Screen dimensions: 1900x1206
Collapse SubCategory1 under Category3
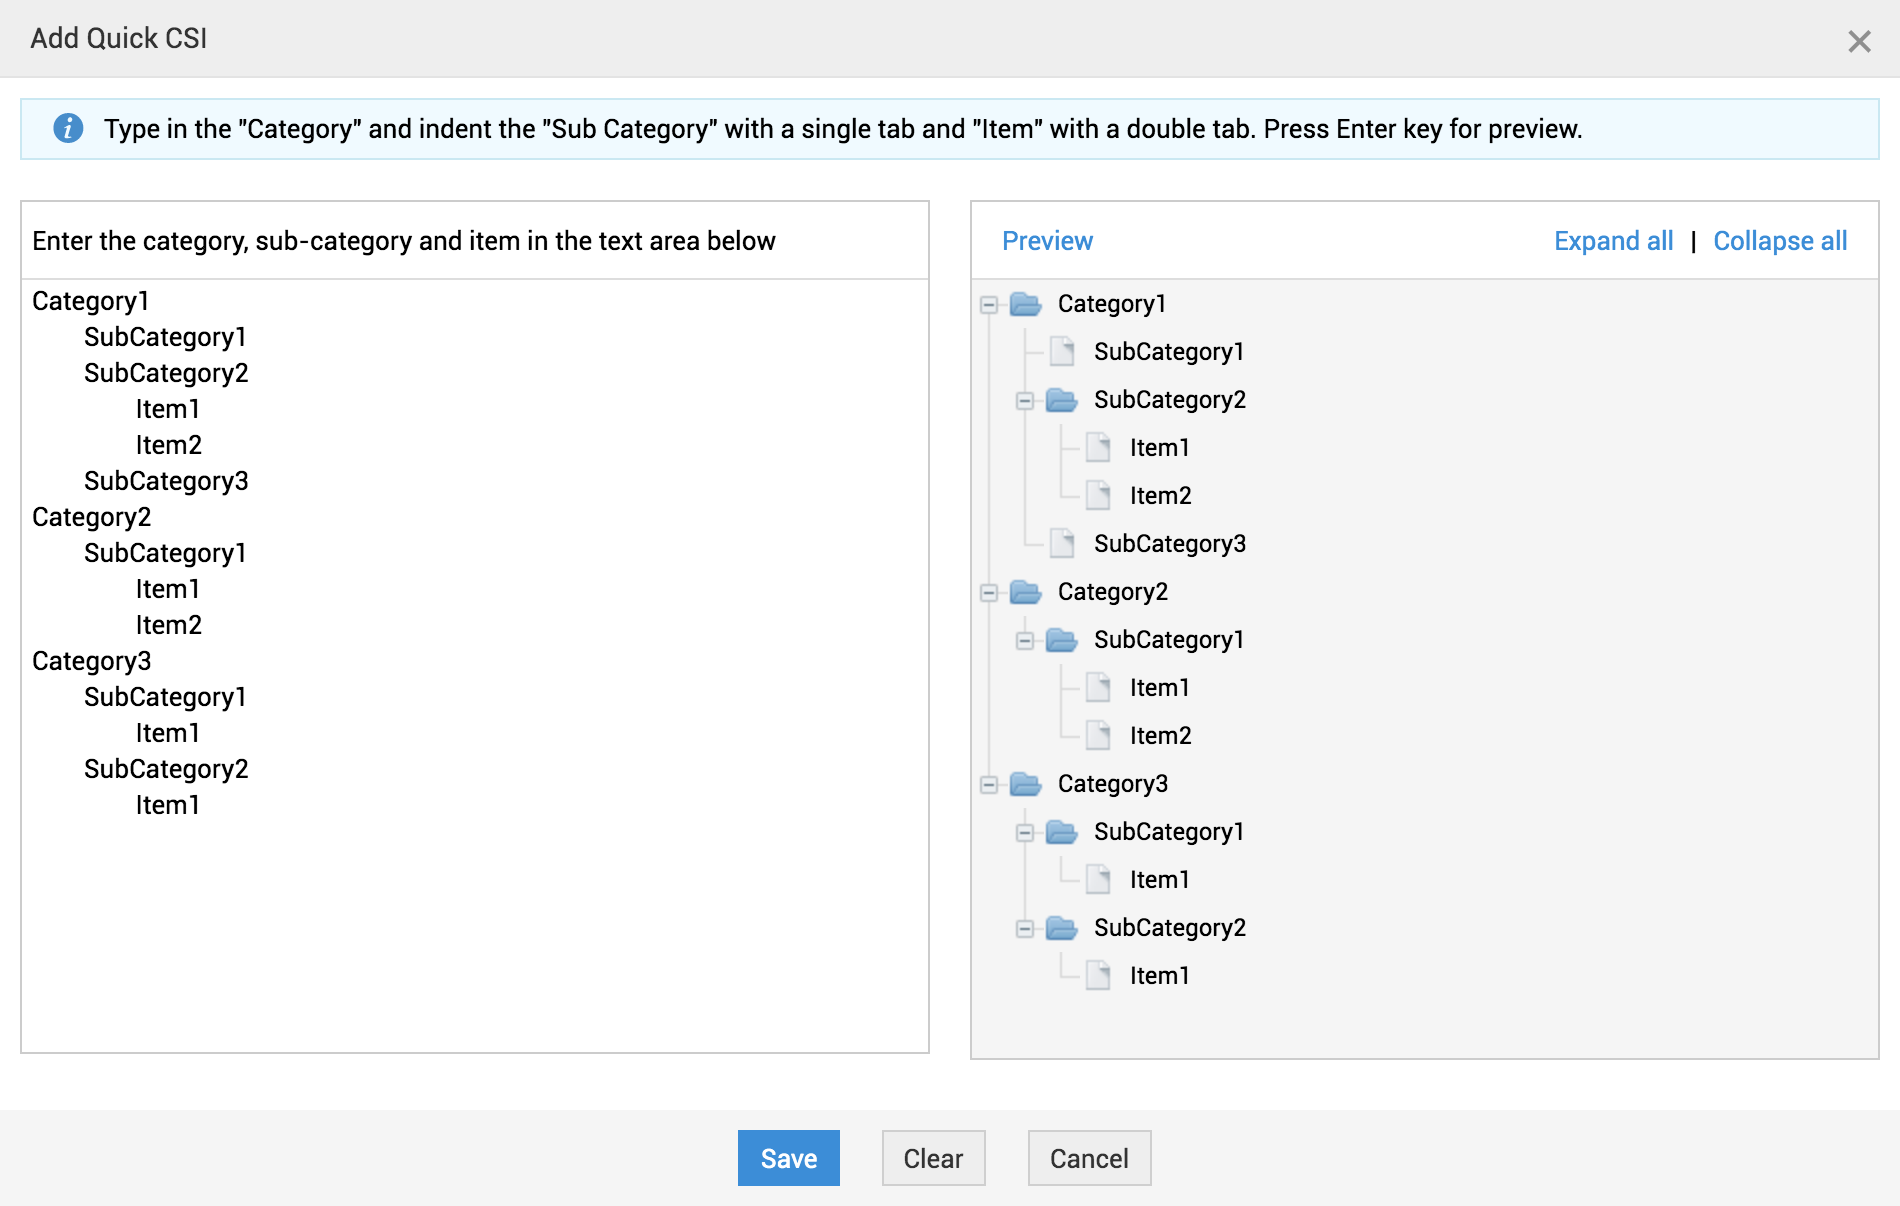tap(1025, 833)
